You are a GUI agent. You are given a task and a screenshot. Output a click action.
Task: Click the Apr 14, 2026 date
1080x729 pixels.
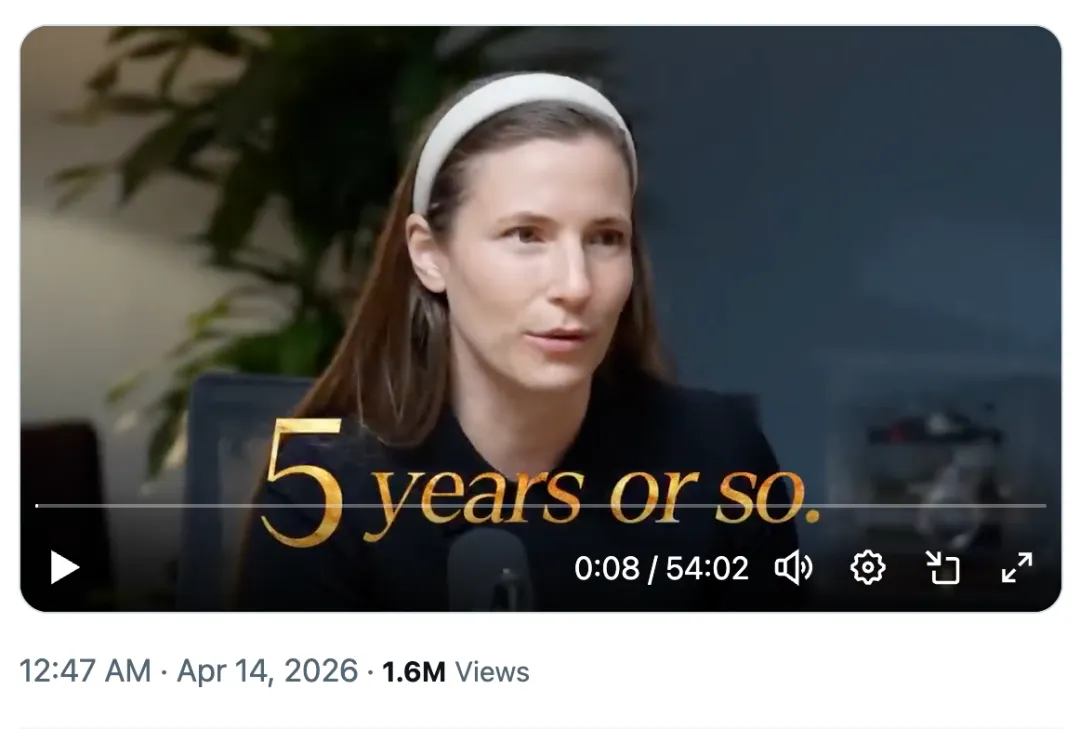pyautogui.click(x=267, y=671)
